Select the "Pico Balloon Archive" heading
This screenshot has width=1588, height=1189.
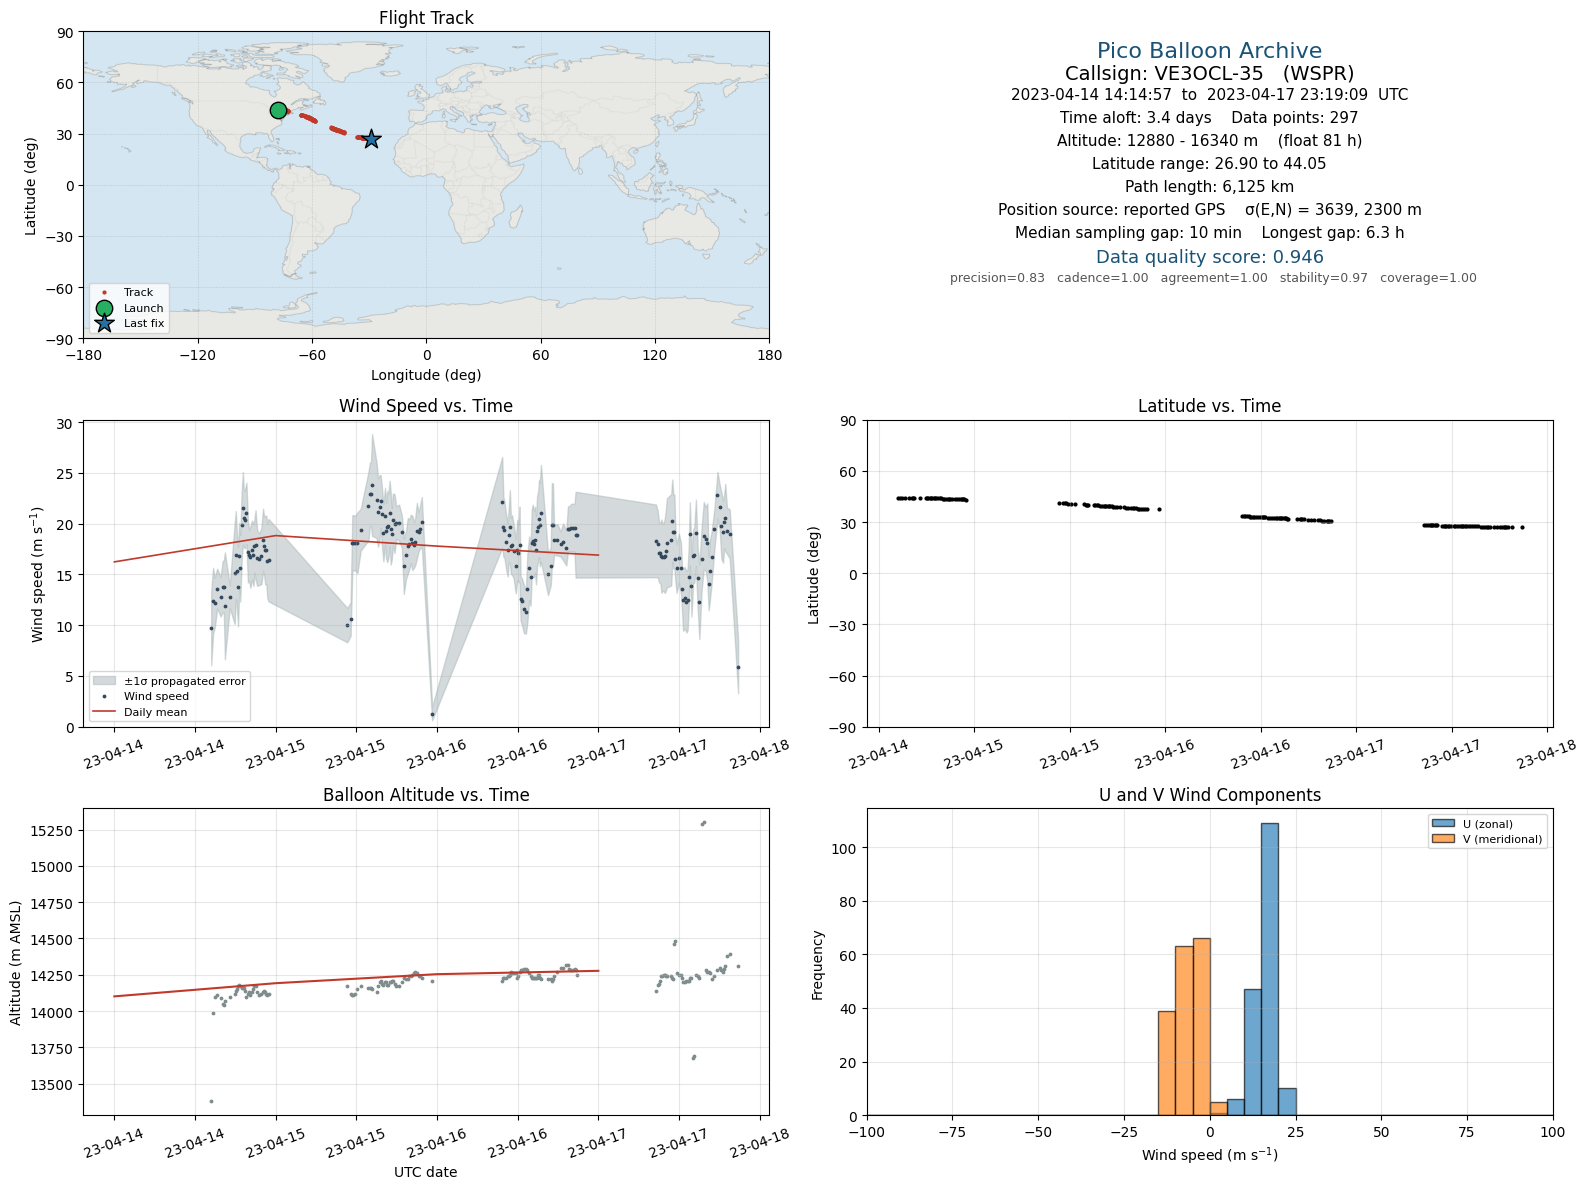pos(1209,51)
